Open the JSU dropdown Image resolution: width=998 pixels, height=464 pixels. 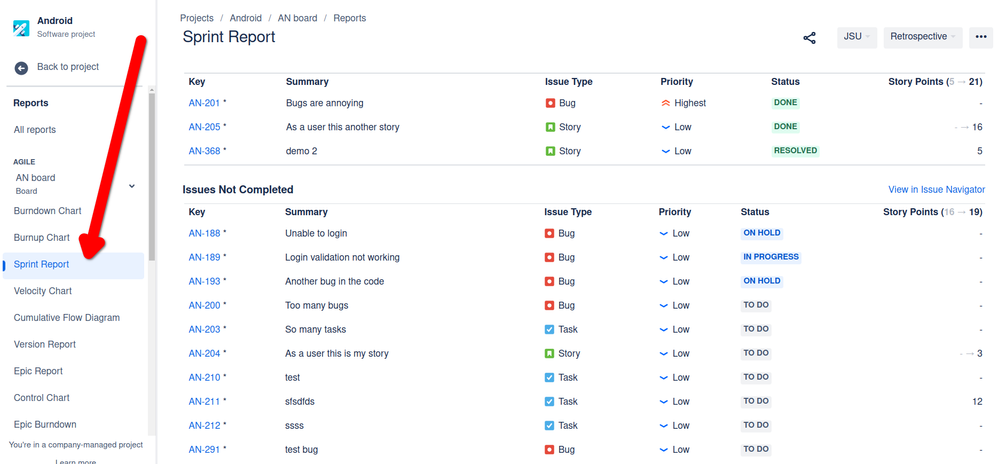[x=857, y=38]
